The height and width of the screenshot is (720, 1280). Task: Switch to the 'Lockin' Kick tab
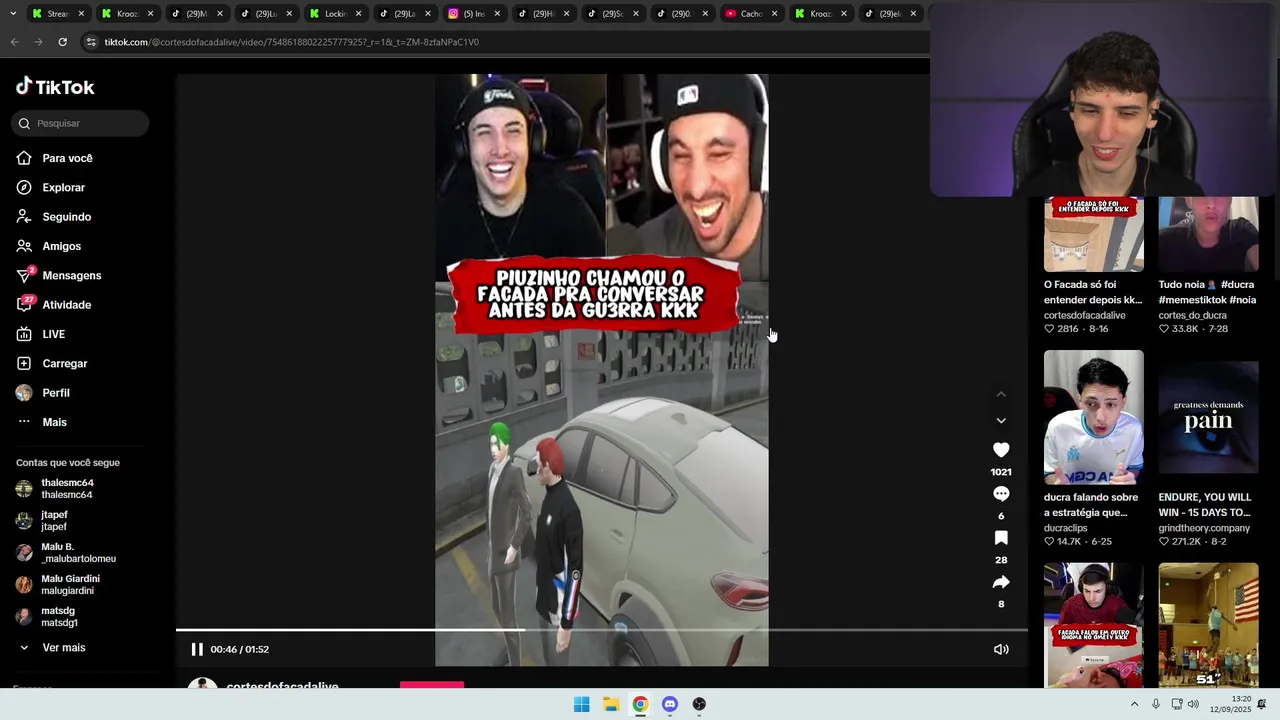[335, 14]
